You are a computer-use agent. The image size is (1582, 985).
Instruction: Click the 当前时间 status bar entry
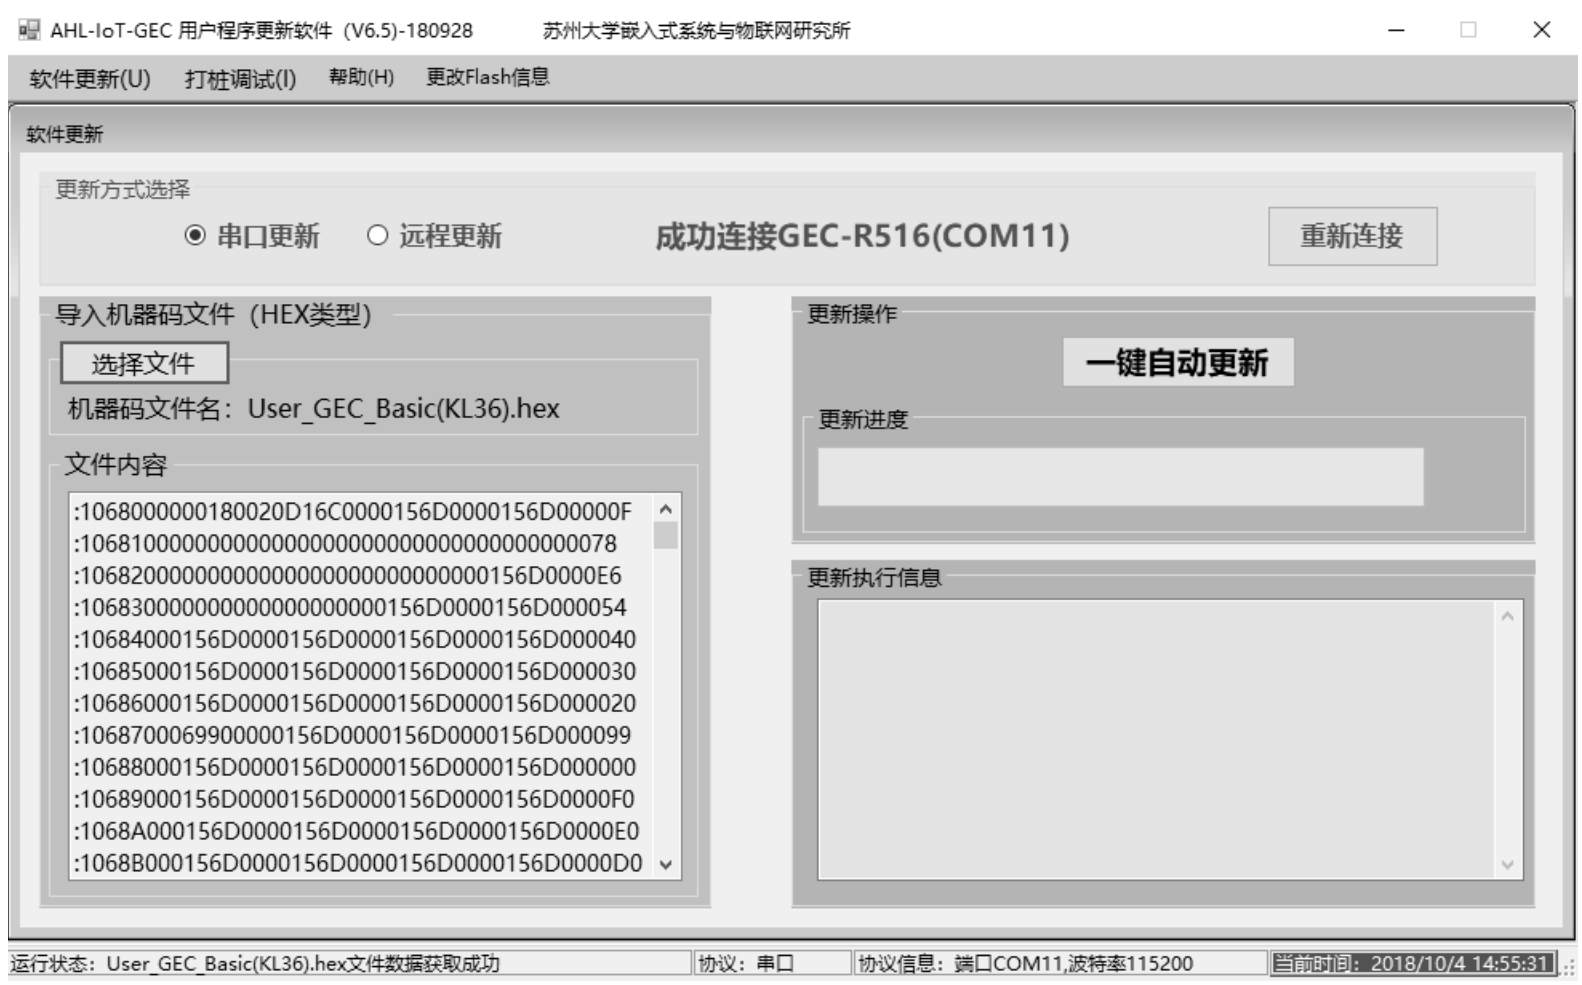[x=1414, y=964]
